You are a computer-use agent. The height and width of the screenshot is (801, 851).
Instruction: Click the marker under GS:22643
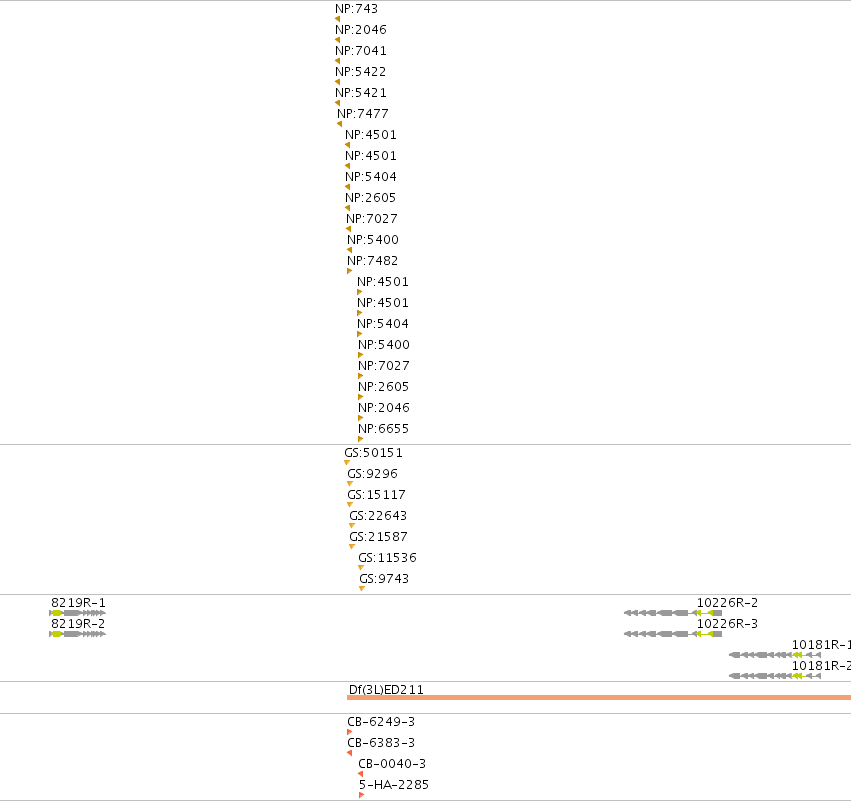click(352, 526)
